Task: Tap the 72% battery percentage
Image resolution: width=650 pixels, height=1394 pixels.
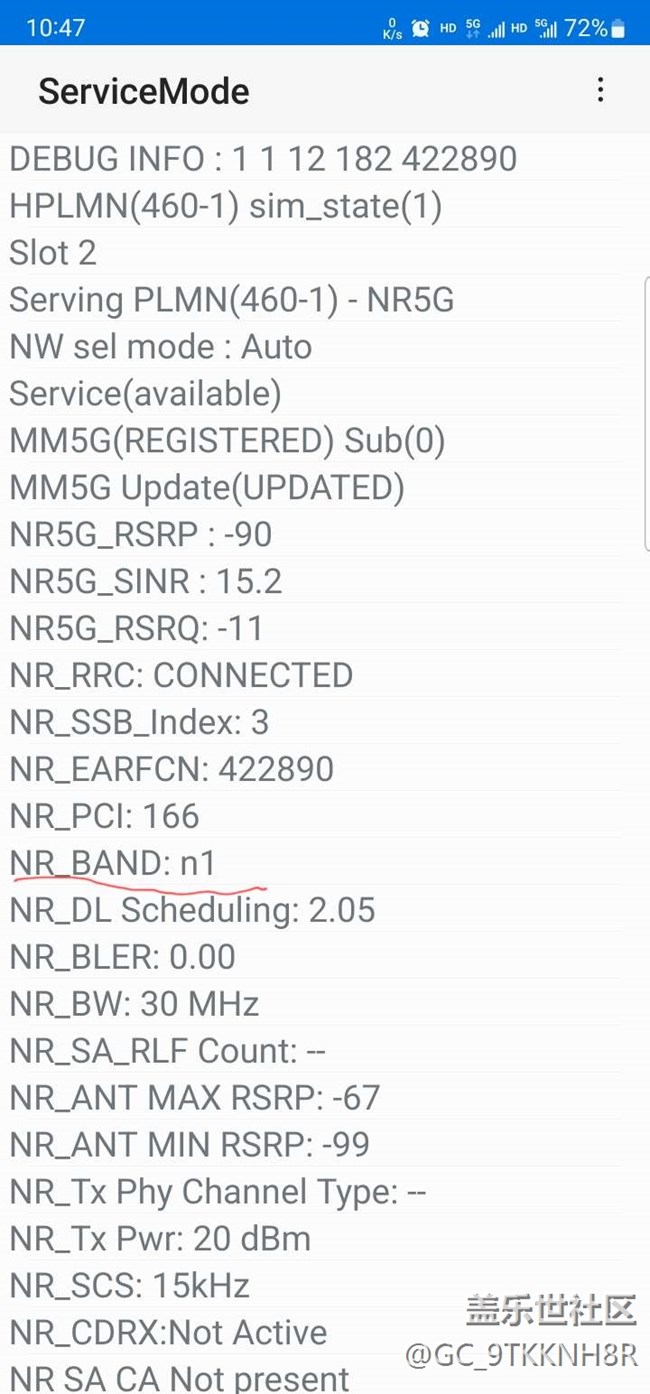Action: point(585,28)
